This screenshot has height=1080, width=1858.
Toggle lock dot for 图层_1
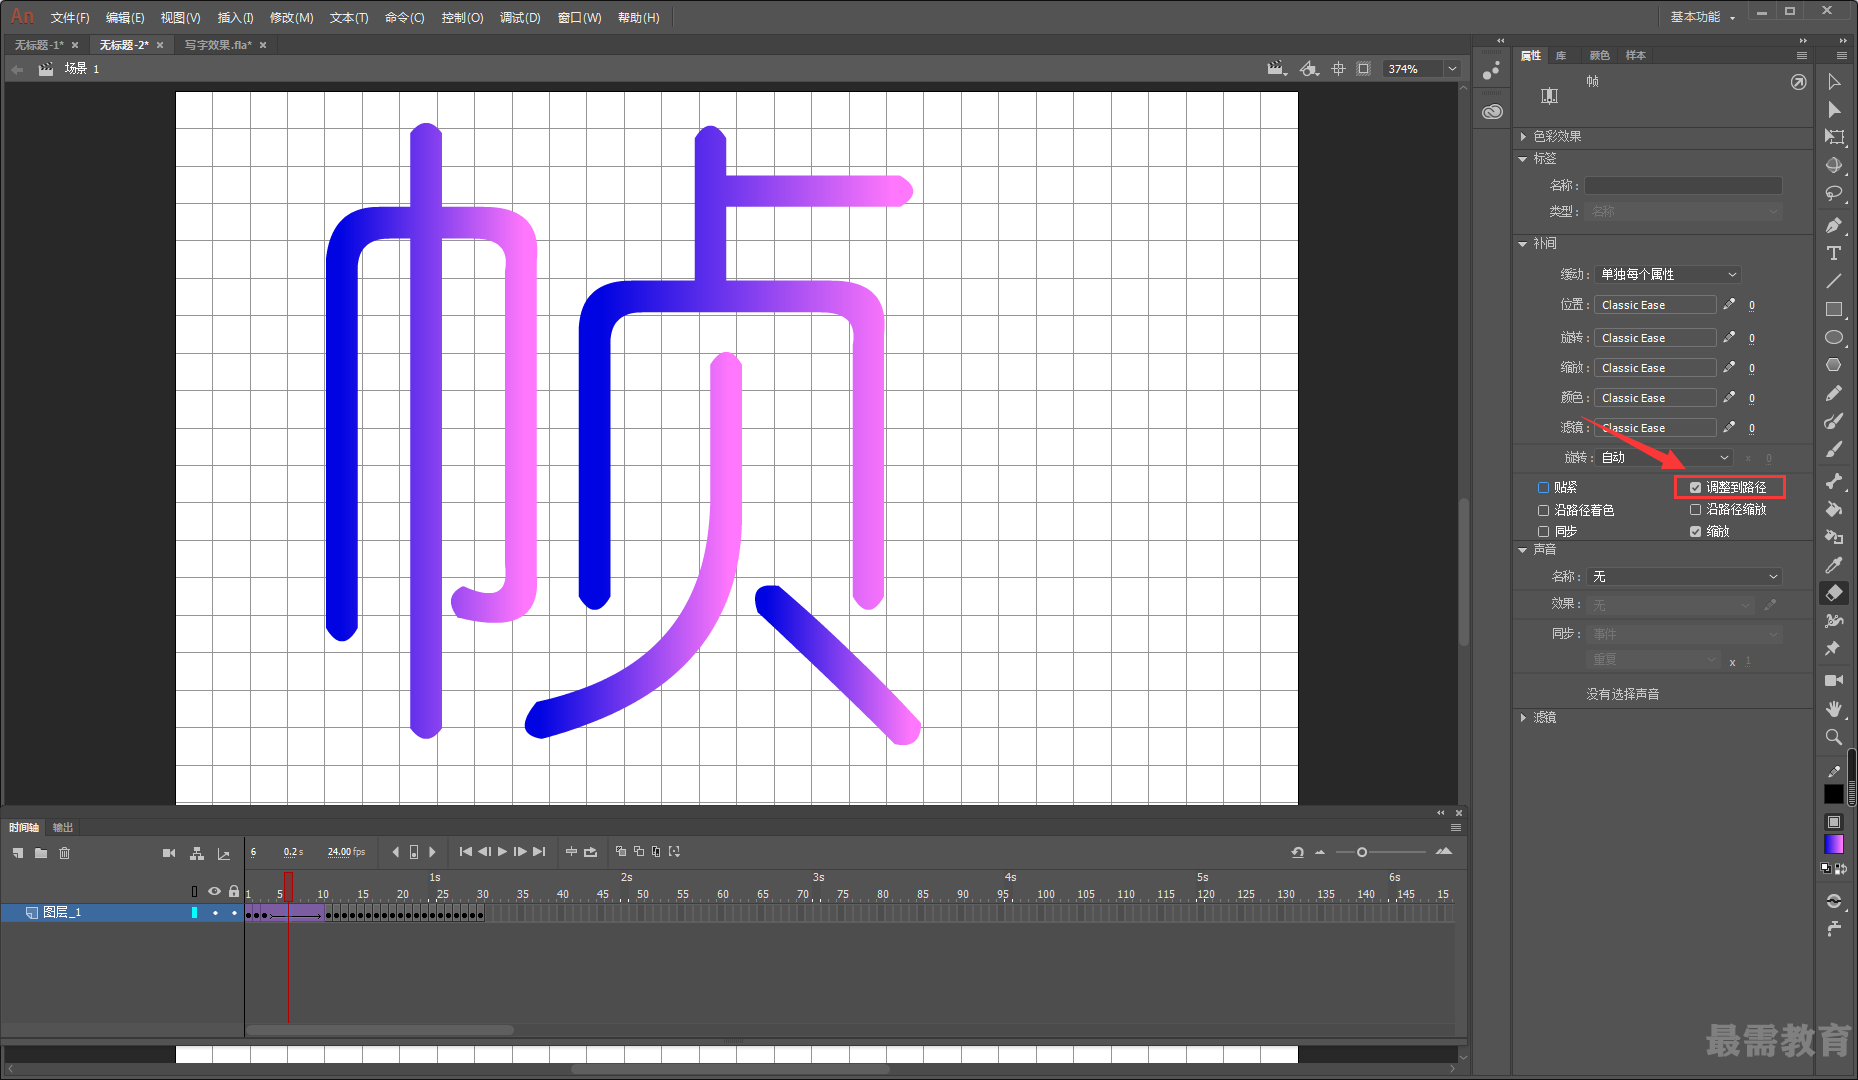coord(234,913)
